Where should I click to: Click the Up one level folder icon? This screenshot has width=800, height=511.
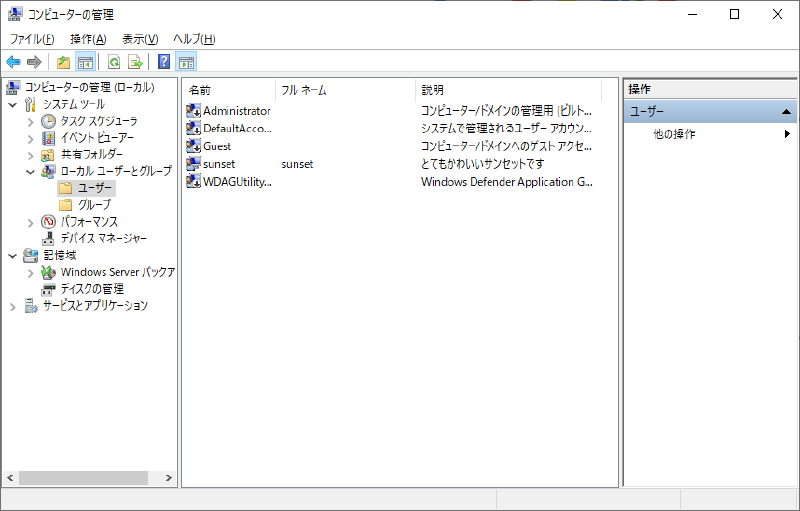pos(64,62)
